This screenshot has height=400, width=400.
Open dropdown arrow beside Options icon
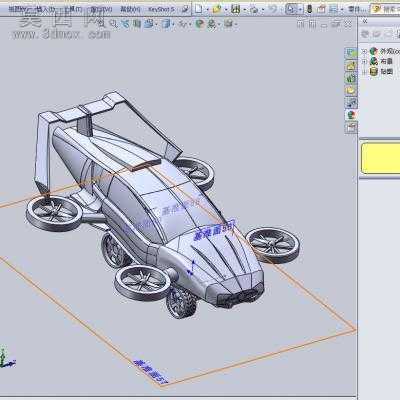342,10
